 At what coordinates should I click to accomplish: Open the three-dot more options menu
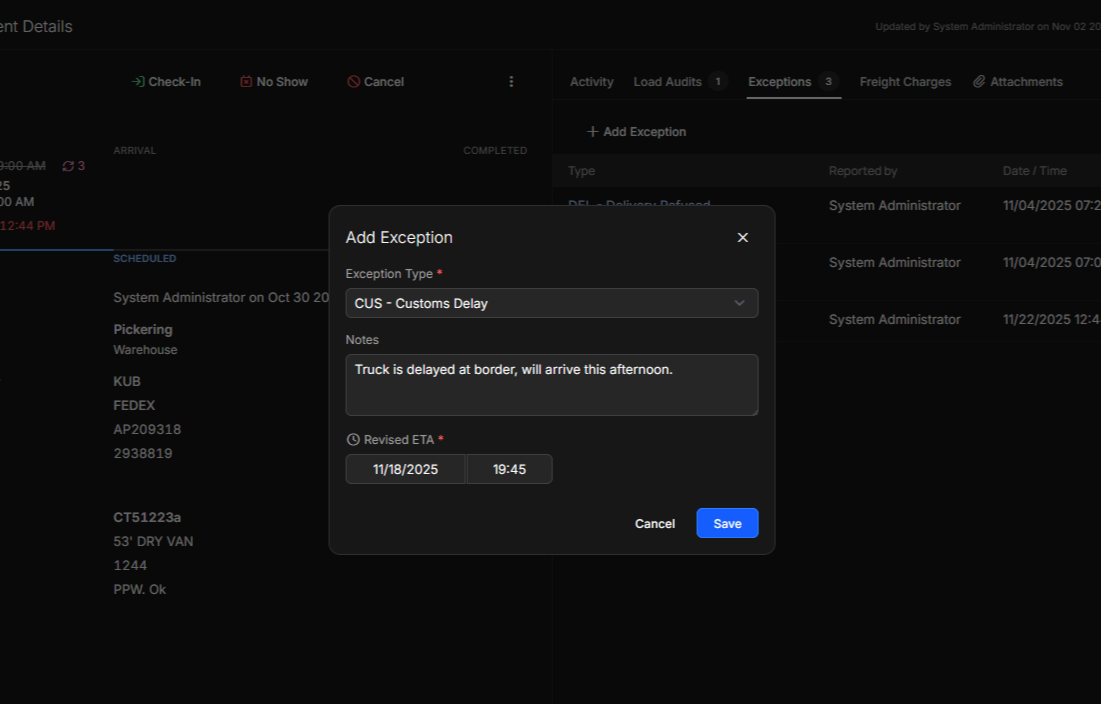coord(511,82)
